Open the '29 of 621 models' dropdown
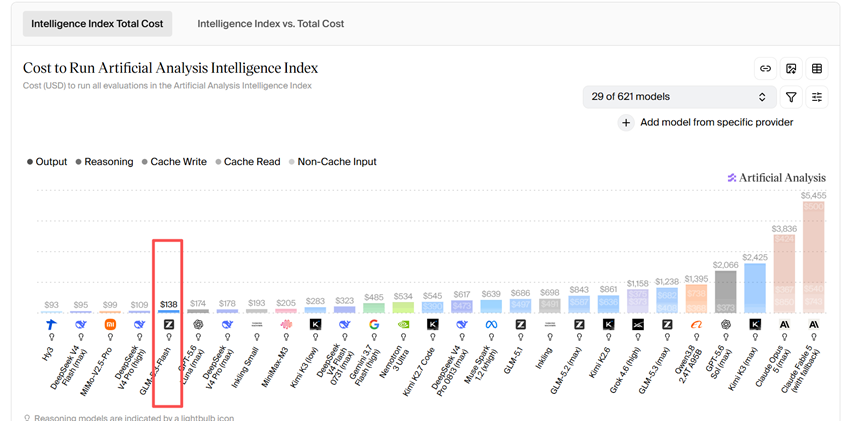The width and height of the screenshot is (865, 421). [x=680, y=97]
